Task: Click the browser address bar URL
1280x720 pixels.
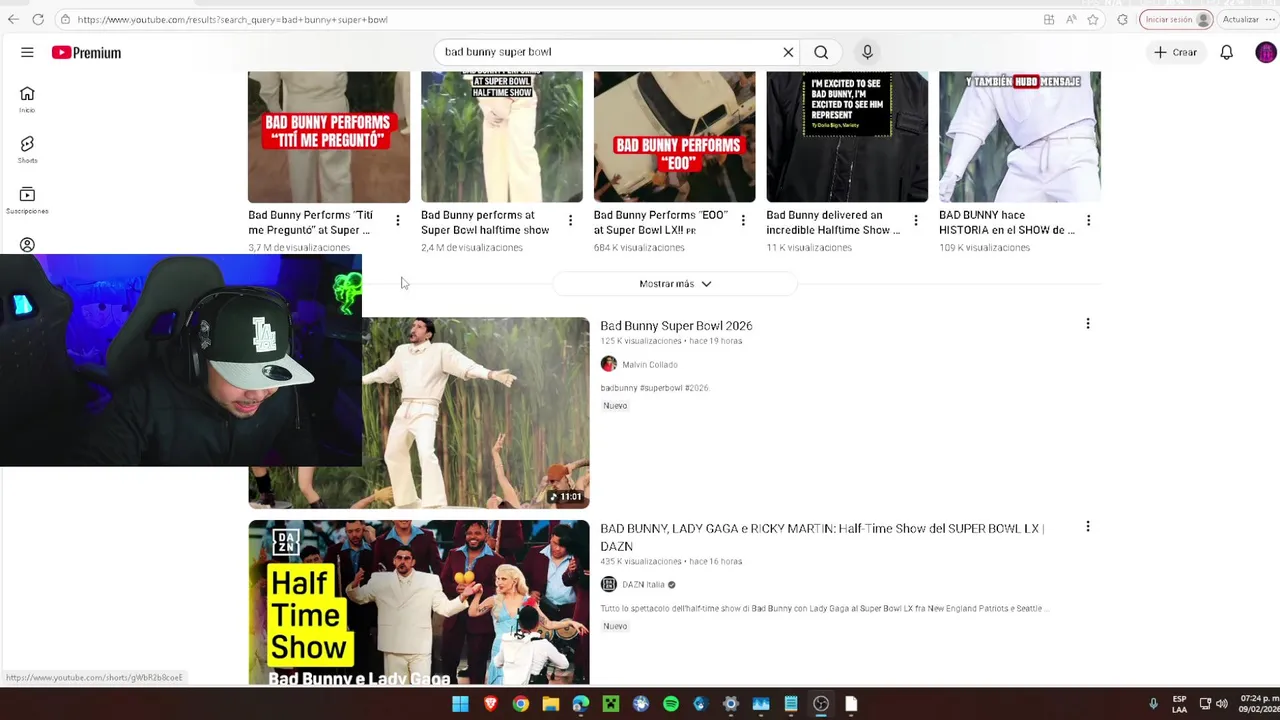Action: (x=232, y=19)
